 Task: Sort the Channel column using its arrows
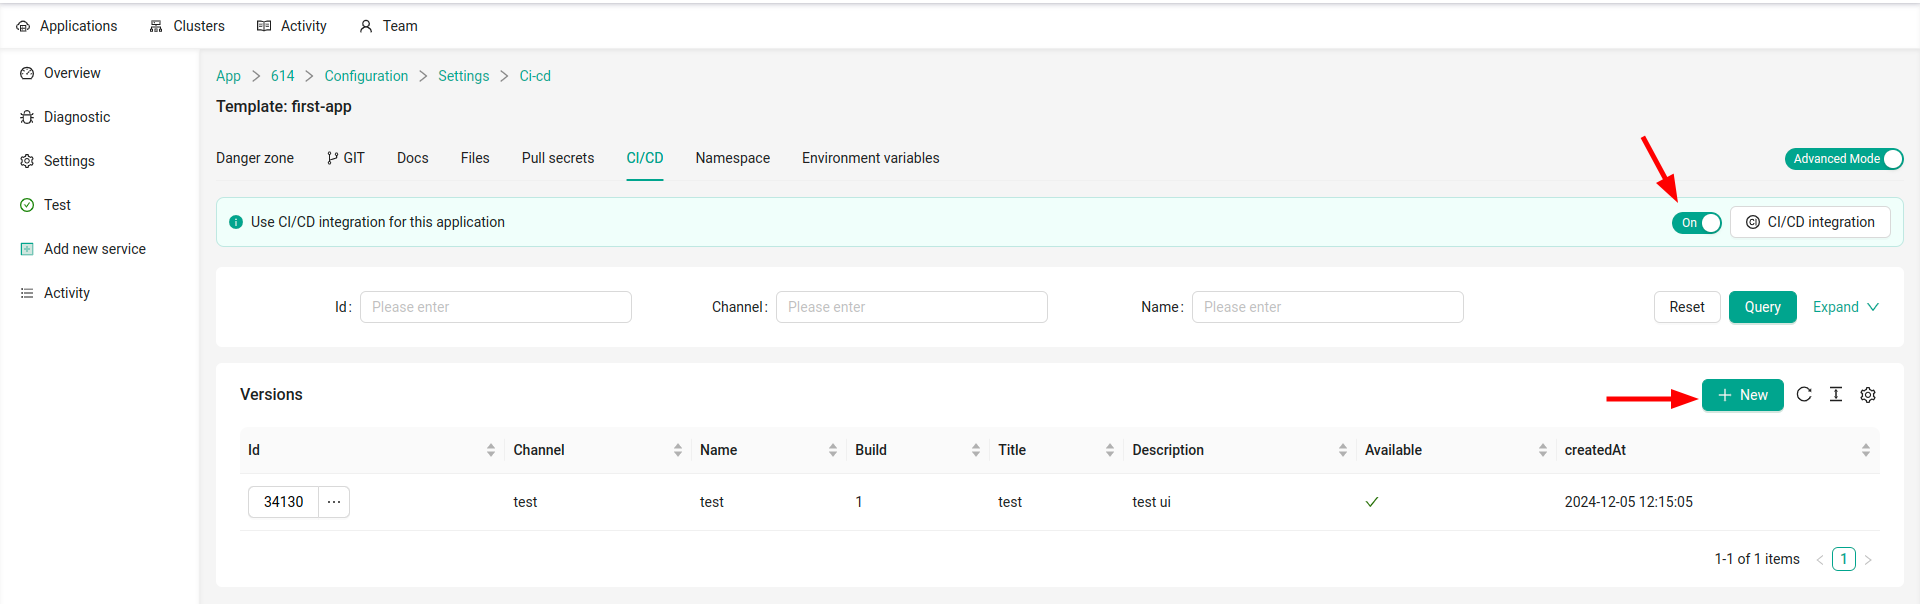[x=678, y=450]
